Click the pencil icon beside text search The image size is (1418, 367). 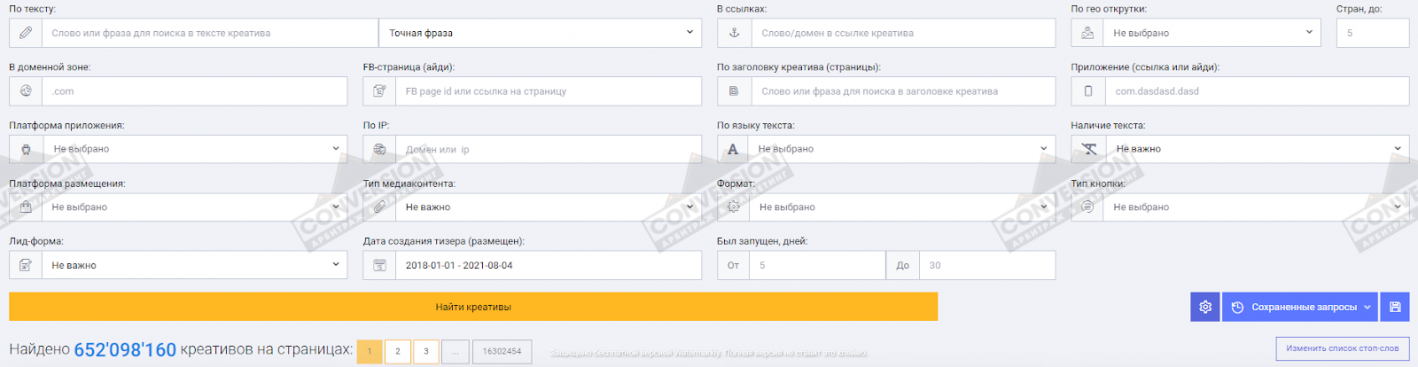26,33
